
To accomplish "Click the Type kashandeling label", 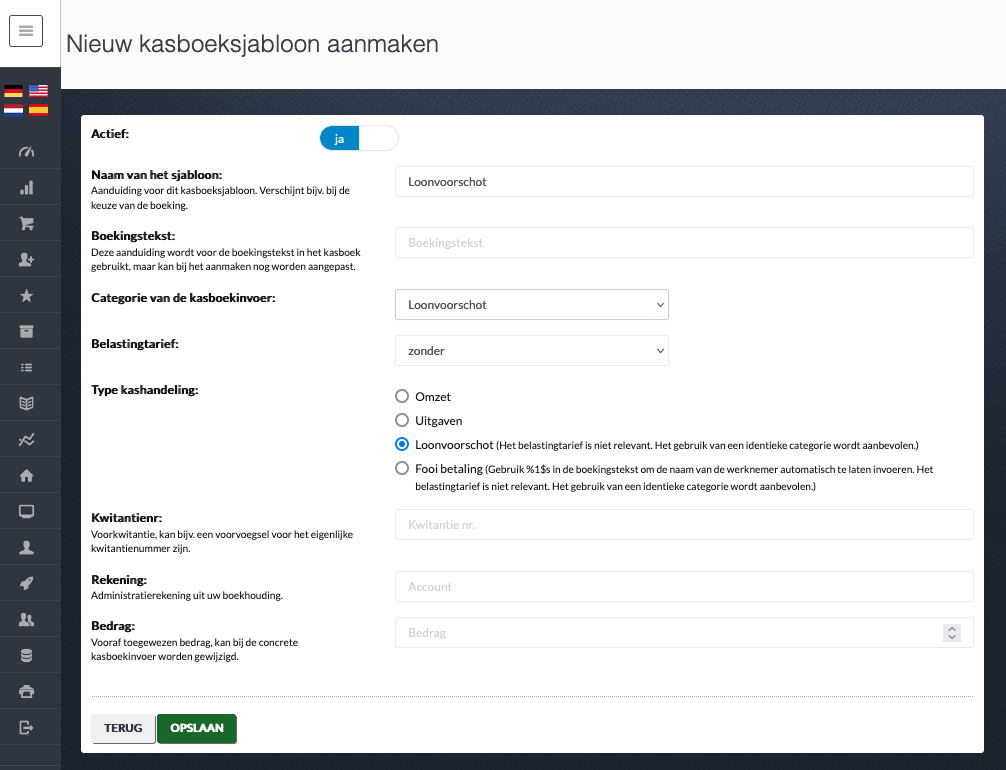I will 145,389.
